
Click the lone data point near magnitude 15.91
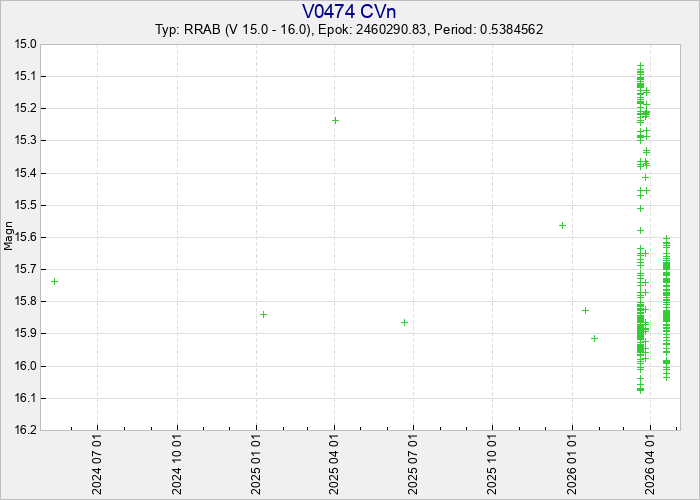point(594,338)
